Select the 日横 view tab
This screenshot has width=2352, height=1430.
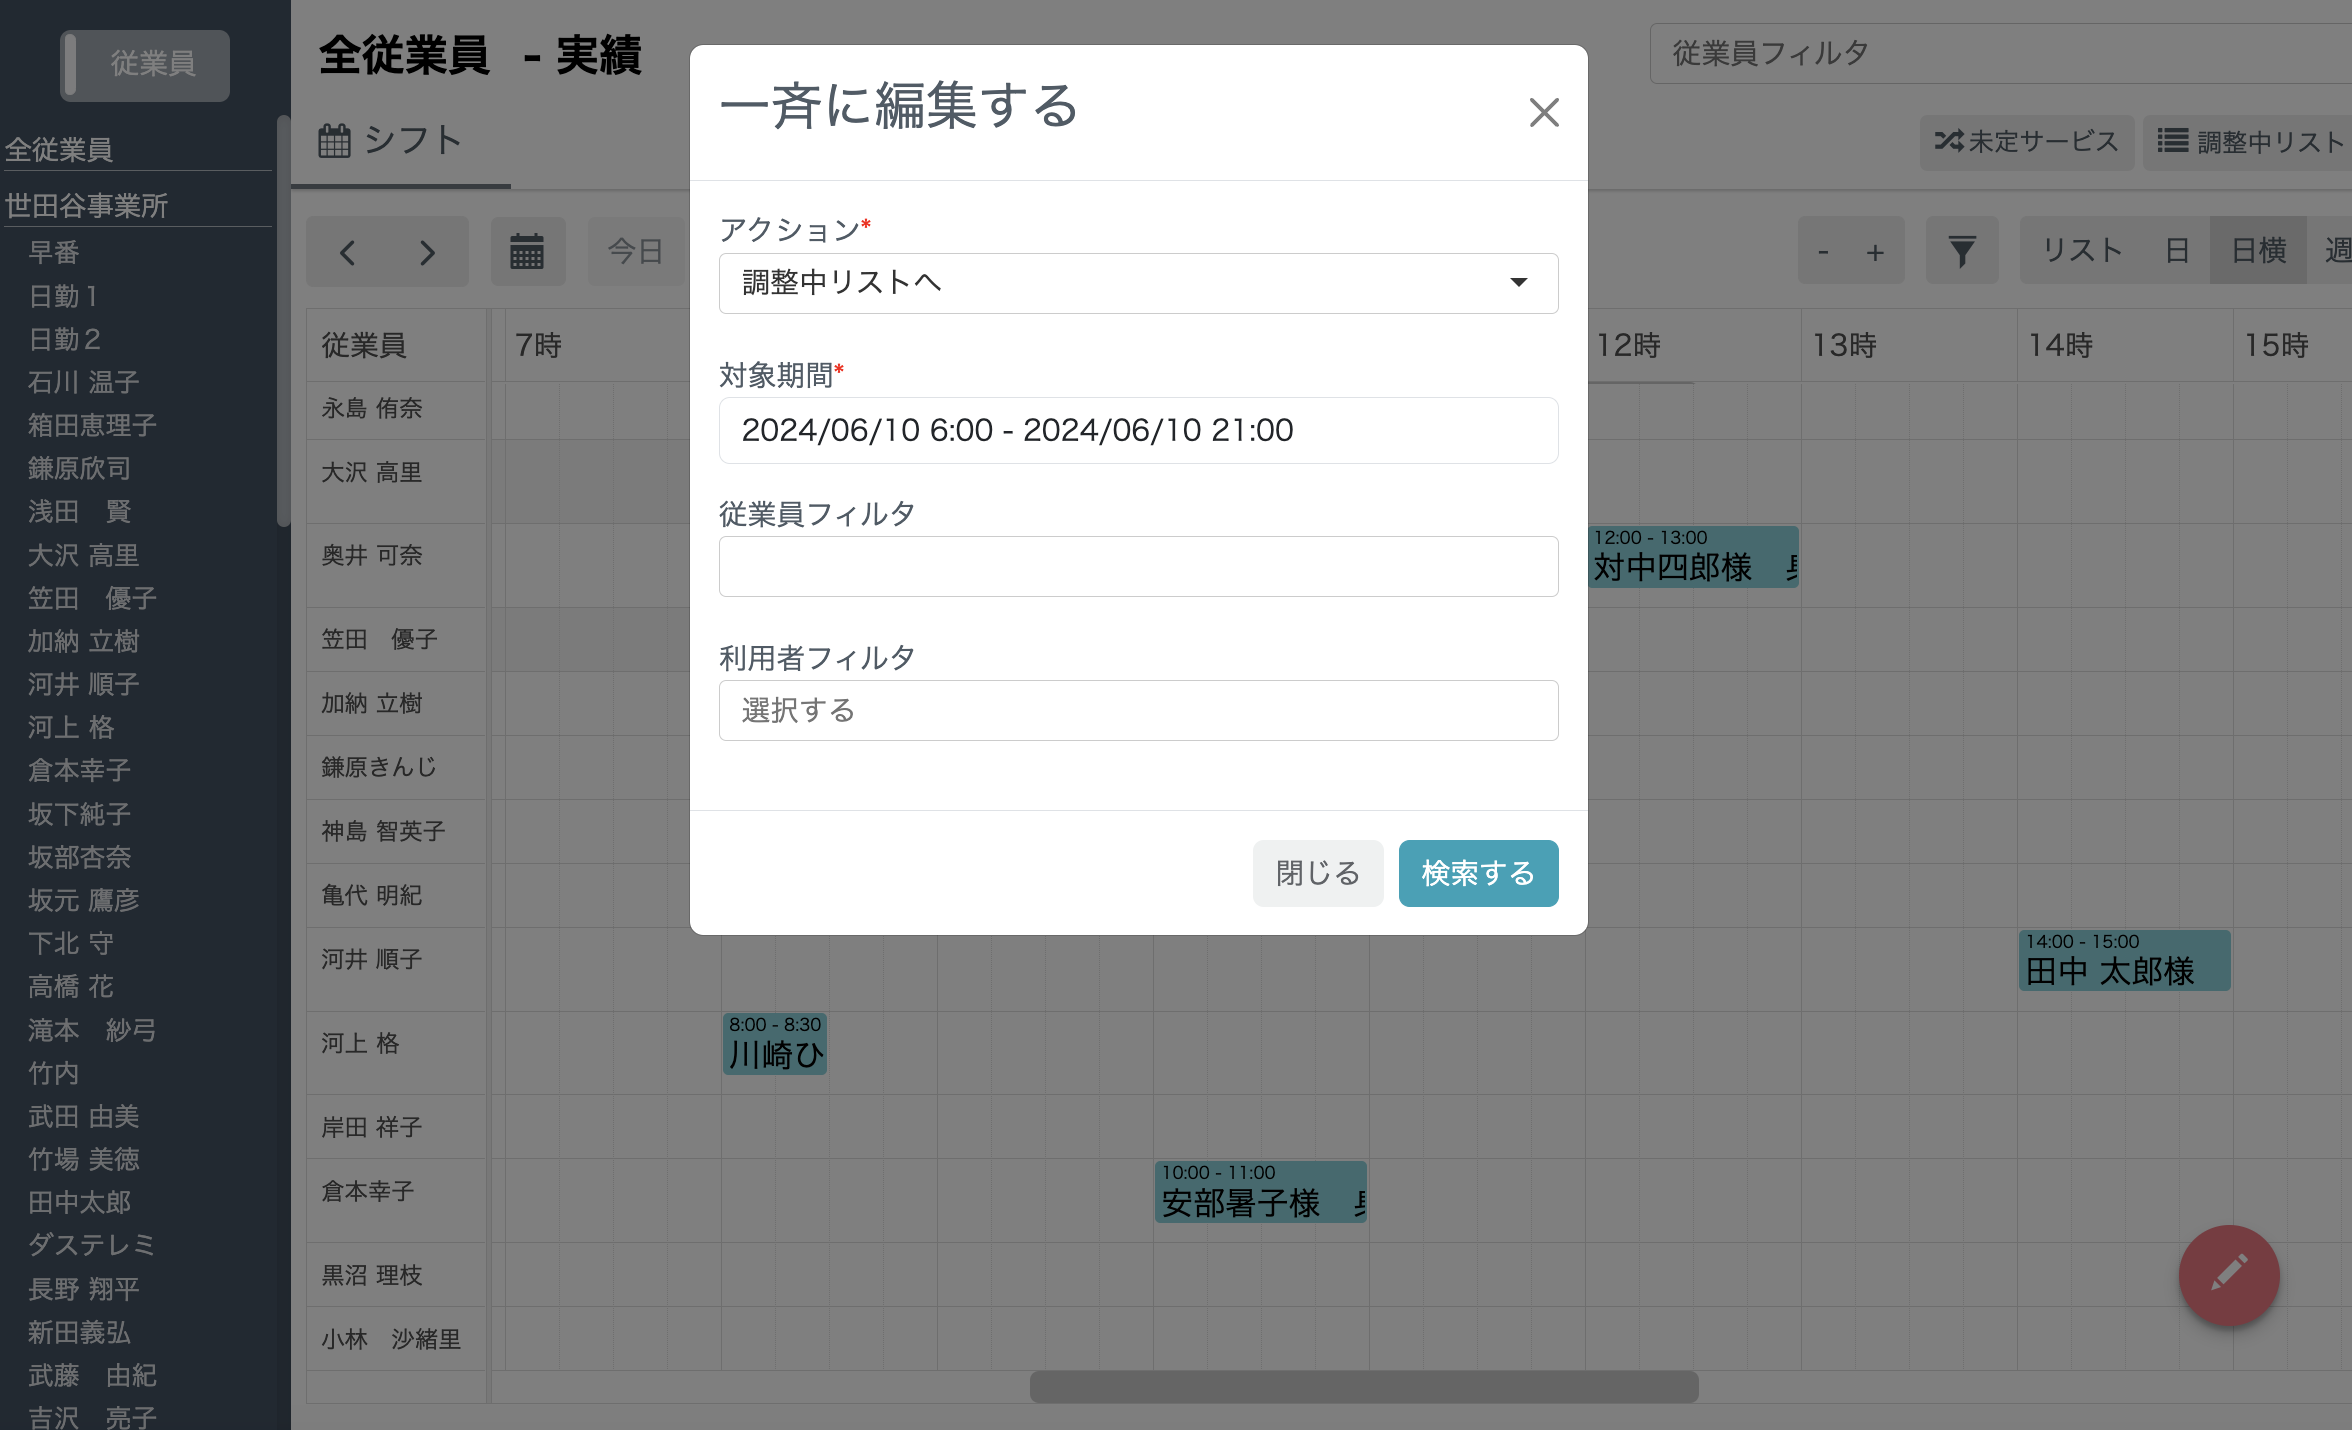coord(2258,251)
